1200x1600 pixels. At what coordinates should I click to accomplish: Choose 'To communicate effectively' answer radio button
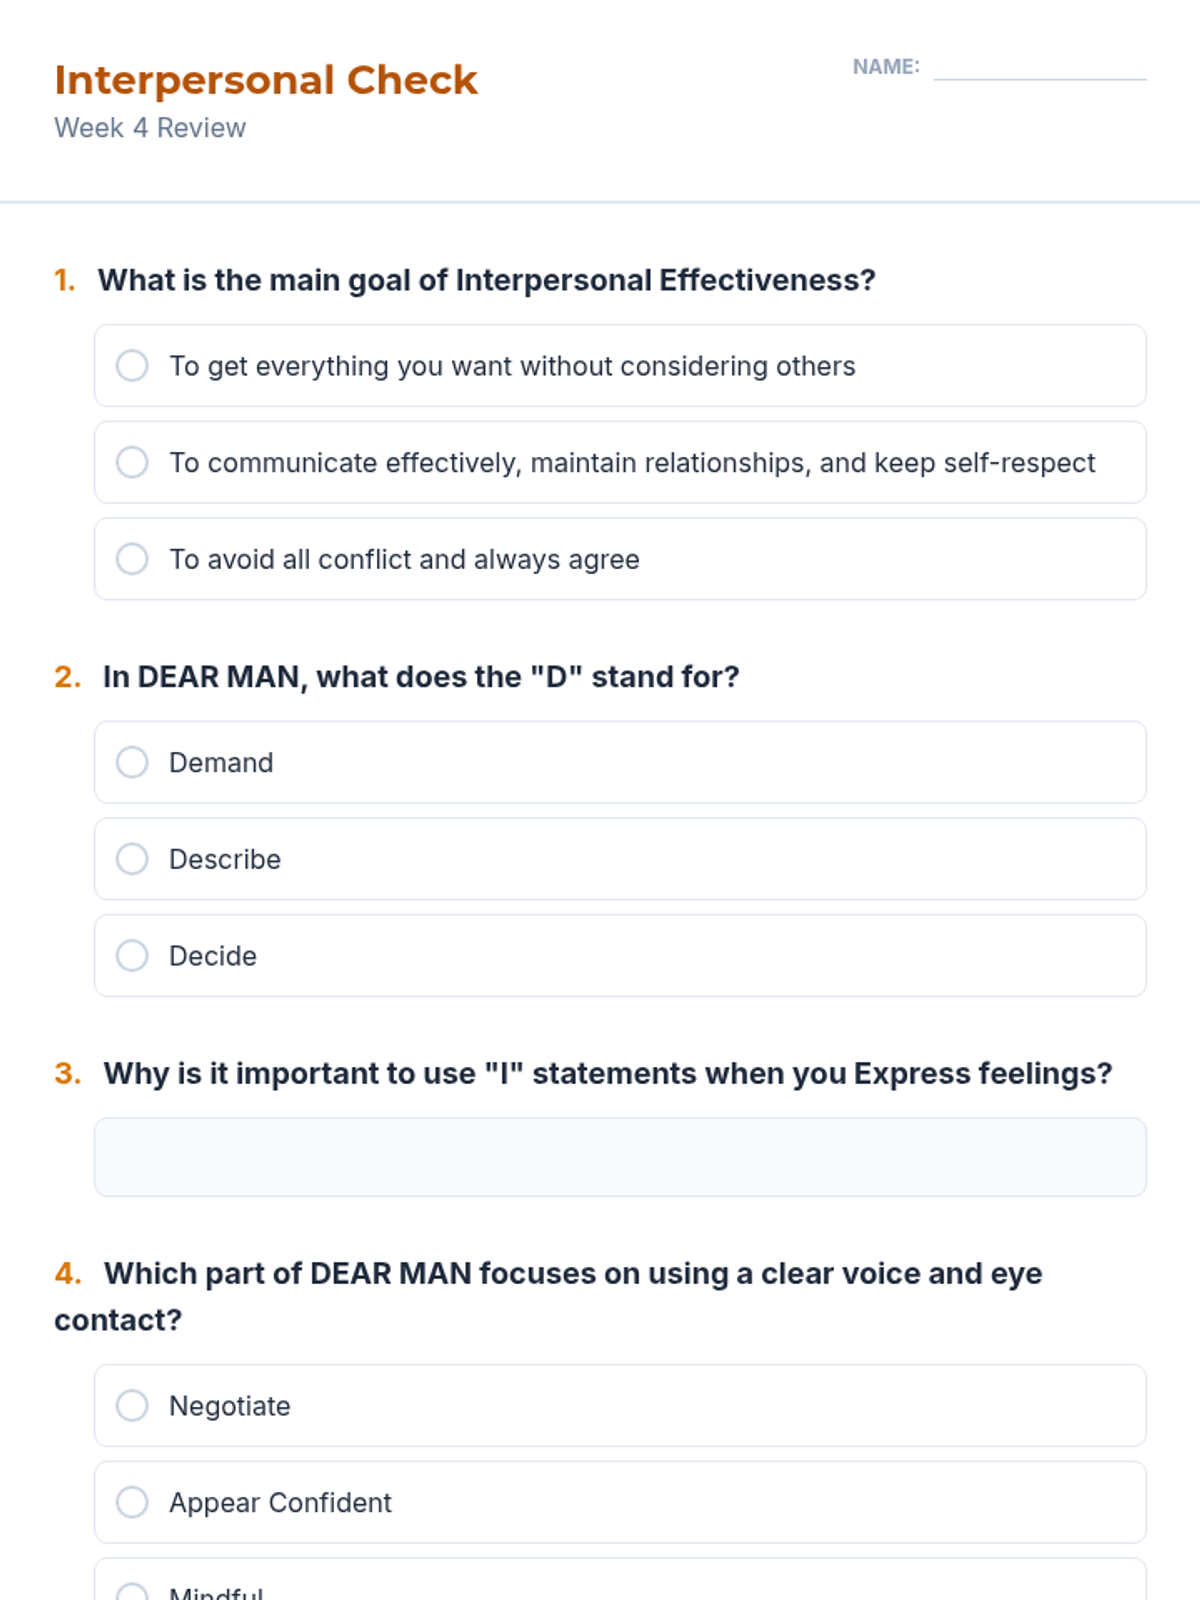(x=132, y=462)
